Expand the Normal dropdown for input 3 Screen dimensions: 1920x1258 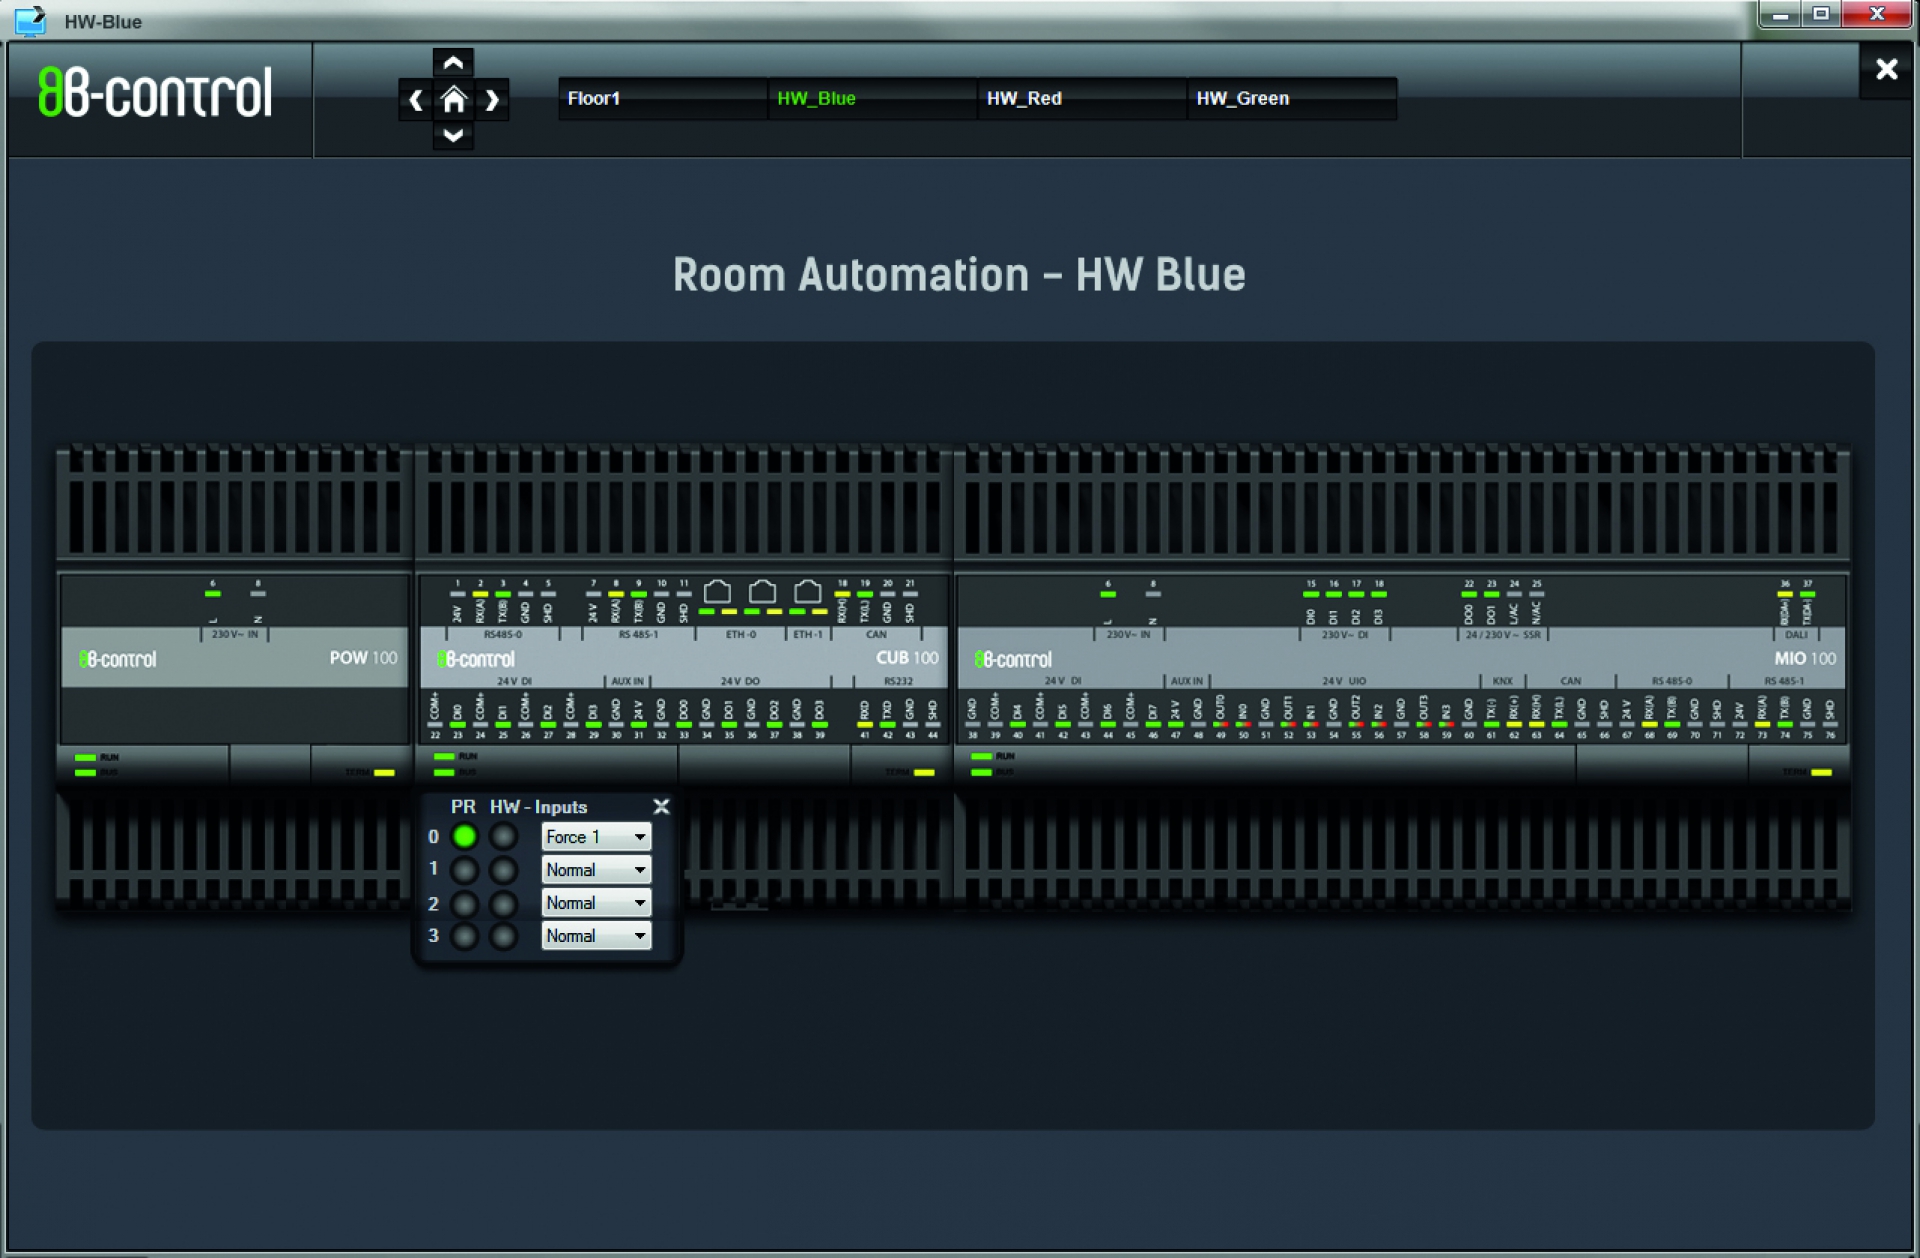596,936
